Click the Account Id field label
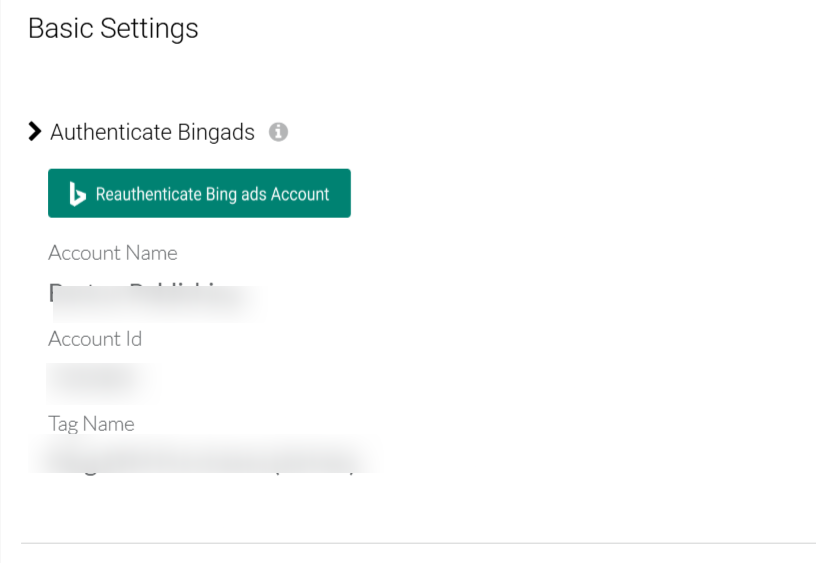The height and width of the screenshot is (563, 816). [95, 339]
